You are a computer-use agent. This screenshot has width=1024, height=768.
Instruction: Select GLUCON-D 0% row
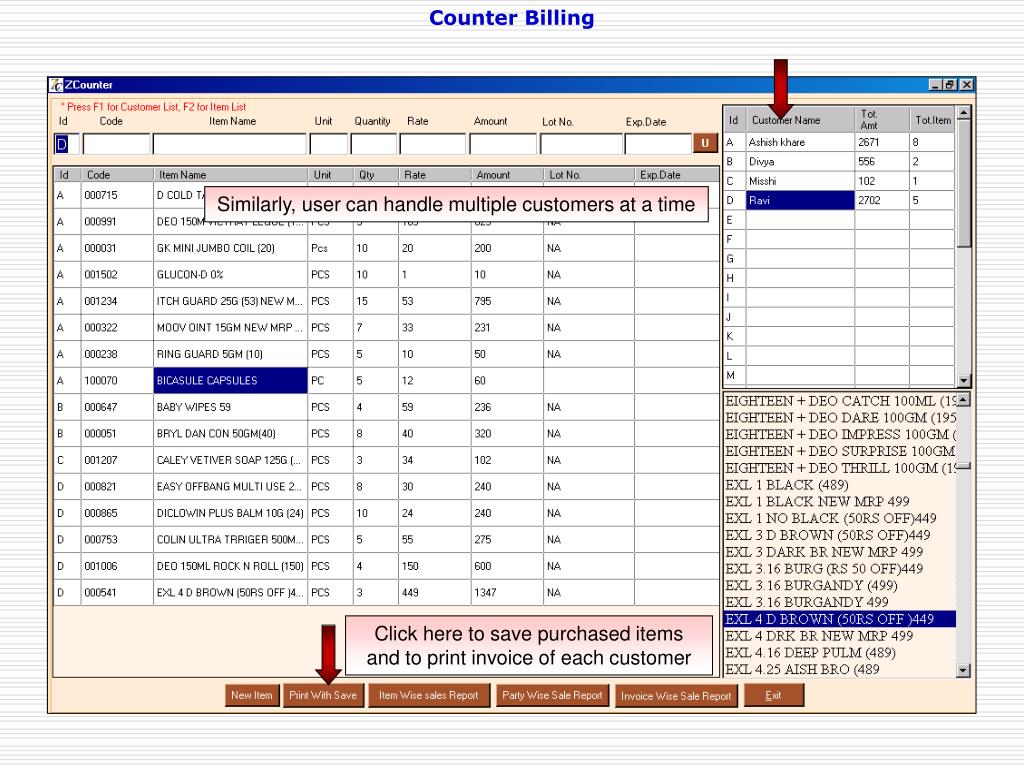pyautogui.click(x=387, y=275)
